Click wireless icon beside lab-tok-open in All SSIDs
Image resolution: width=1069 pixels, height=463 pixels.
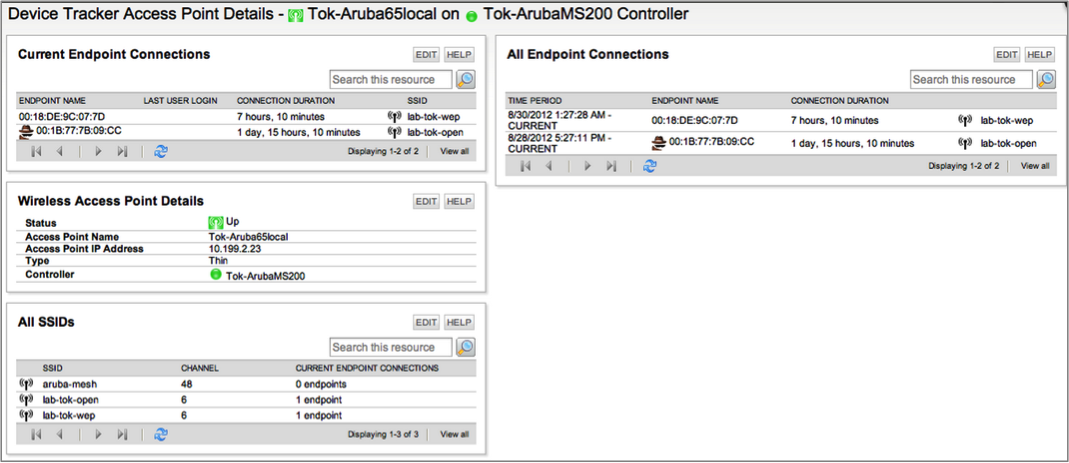27,400
